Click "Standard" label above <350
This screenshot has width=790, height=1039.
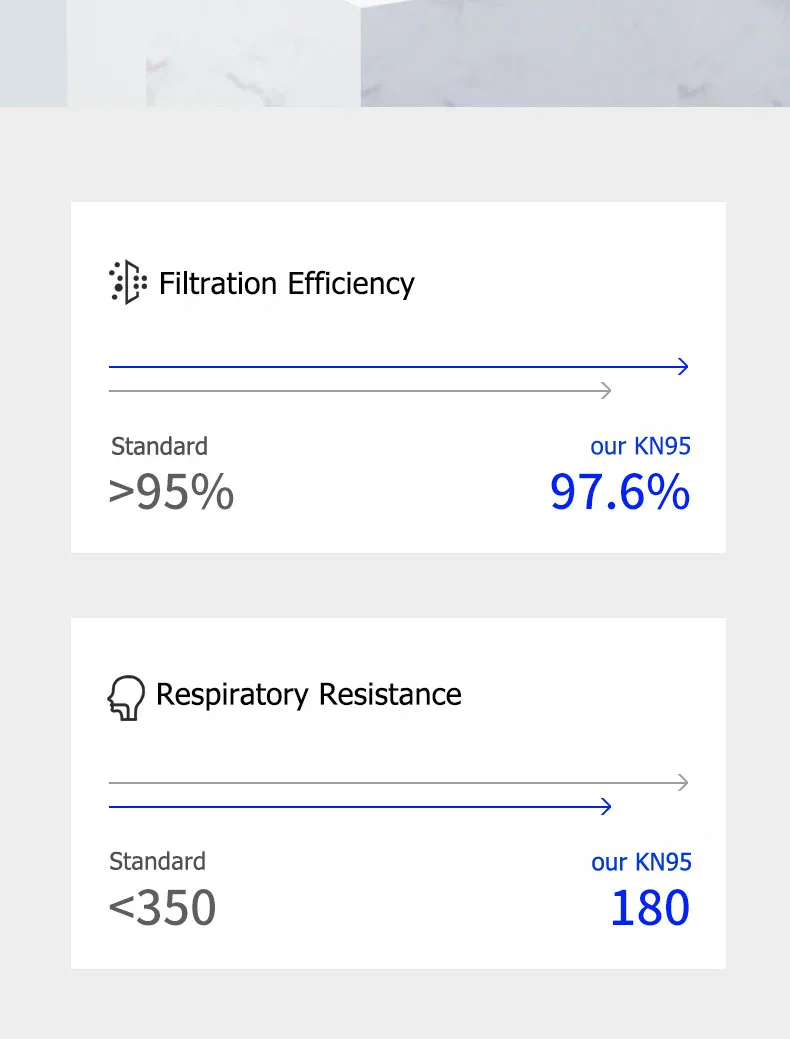157,861
